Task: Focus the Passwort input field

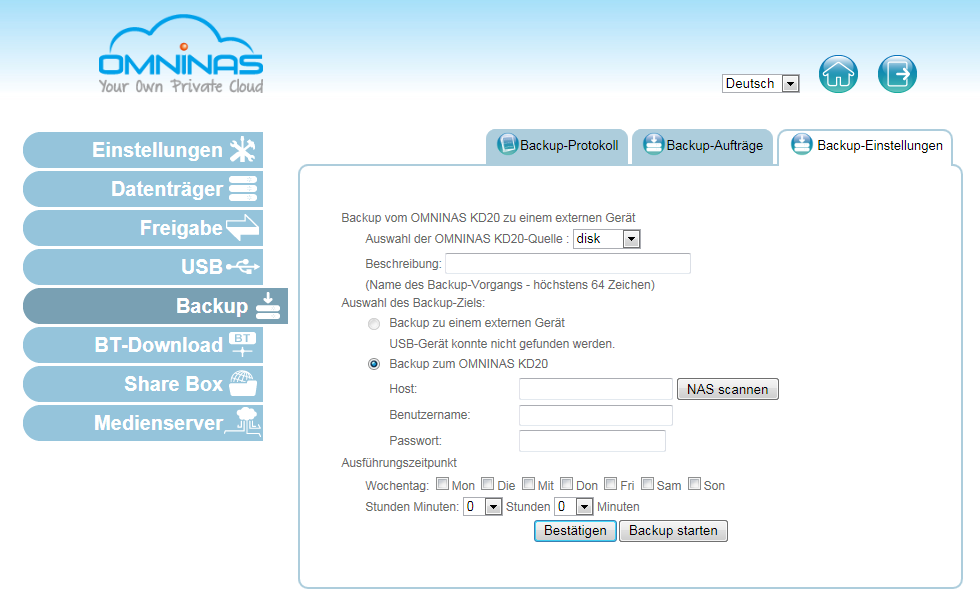Action: [x=592, y=441]
